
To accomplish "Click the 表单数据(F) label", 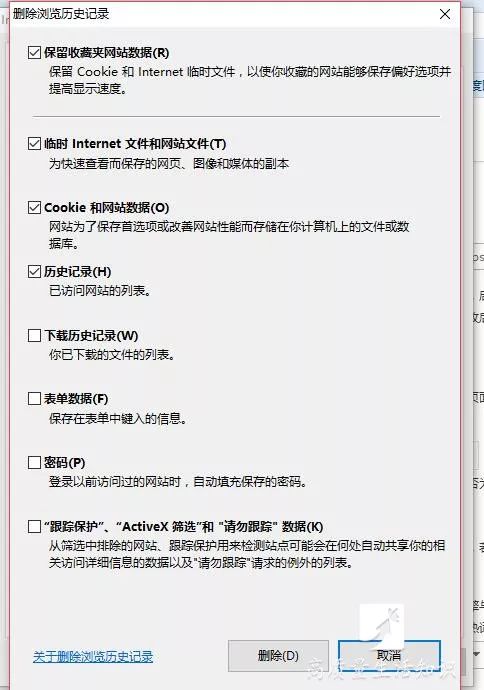I will pyautogui.click(x=76, y=399).
